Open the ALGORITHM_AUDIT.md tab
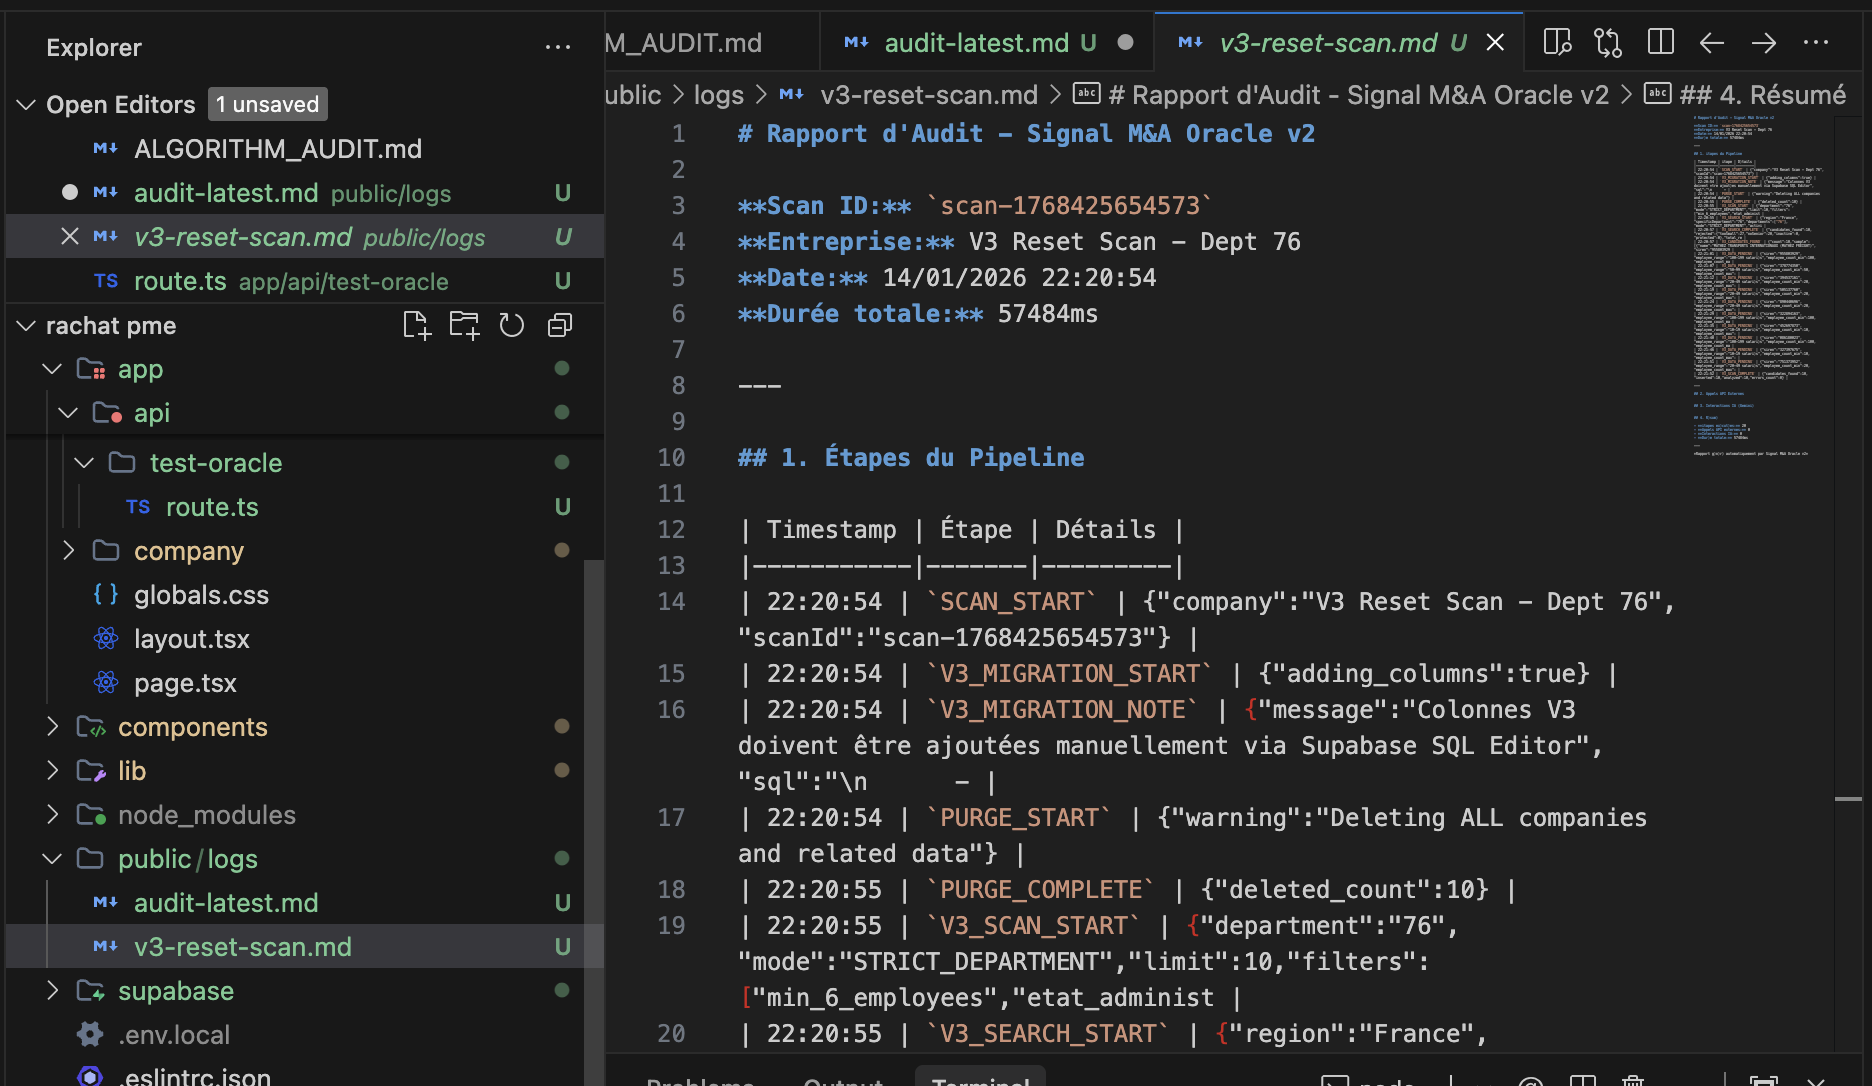 [x=690, y=42]
